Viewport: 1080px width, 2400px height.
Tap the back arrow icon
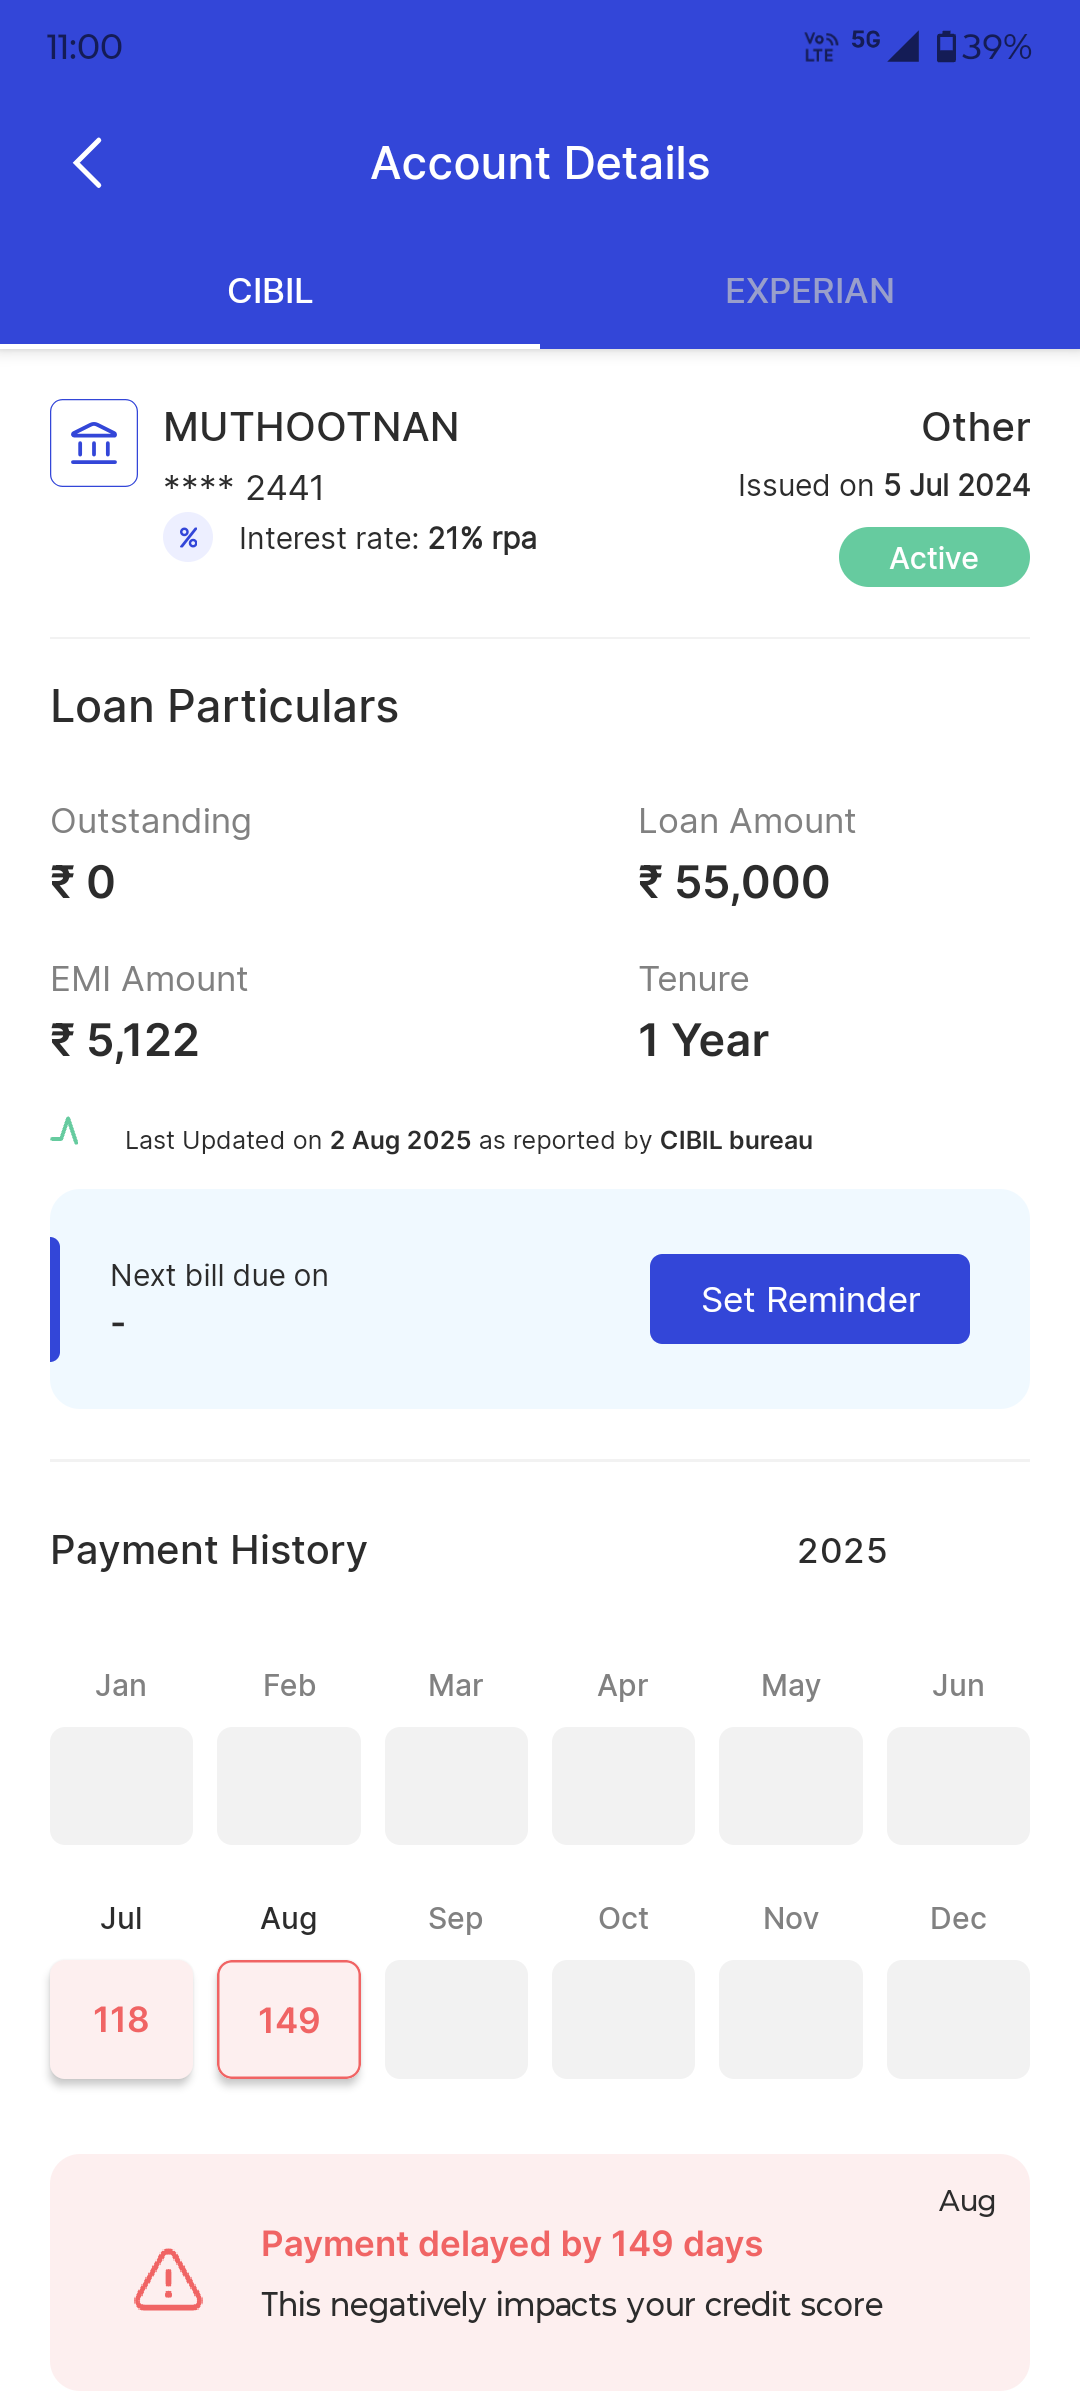pyautogui.click(x=88, y=163)
